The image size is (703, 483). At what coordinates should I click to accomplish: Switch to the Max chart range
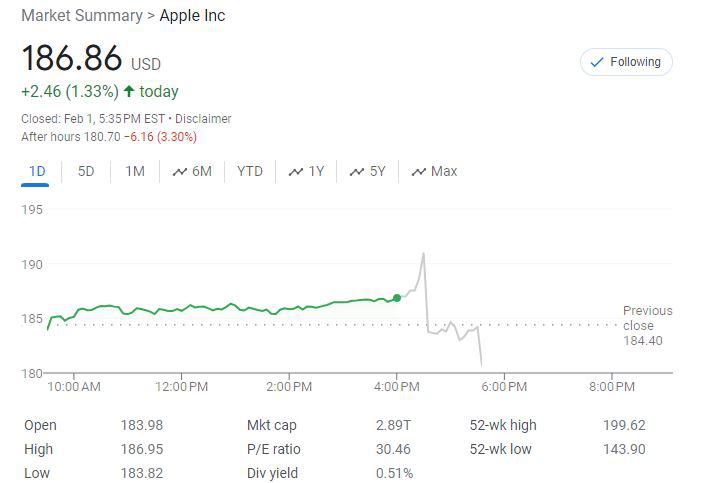click(x=434, y=171)
